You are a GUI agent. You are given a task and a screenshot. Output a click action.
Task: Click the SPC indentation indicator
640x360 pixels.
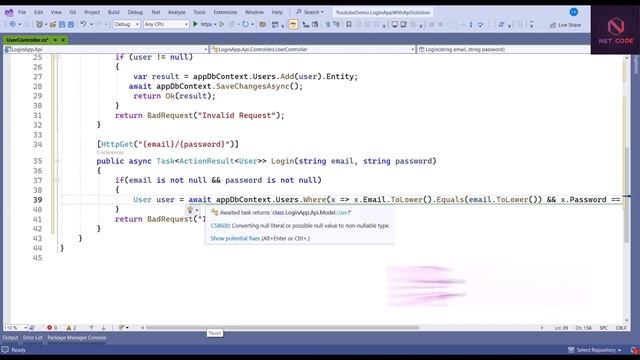pos(604,328)
